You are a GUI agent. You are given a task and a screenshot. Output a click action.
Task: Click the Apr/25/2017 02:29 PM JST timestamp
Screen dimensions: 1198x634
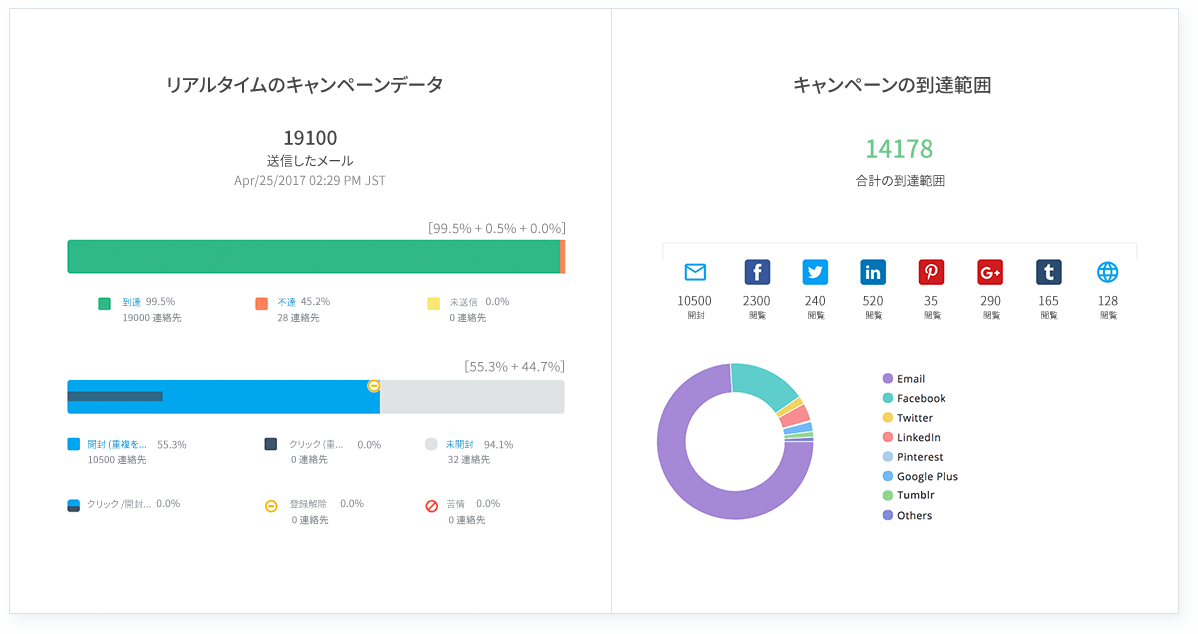click(x=310, y=181)
